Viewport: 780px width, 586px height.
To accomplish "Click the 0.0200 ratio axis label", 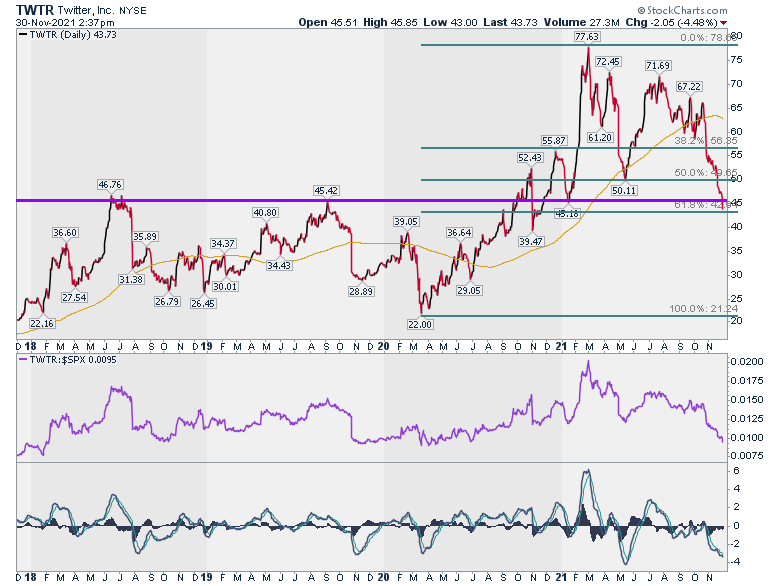I will (x=747, y=362).
